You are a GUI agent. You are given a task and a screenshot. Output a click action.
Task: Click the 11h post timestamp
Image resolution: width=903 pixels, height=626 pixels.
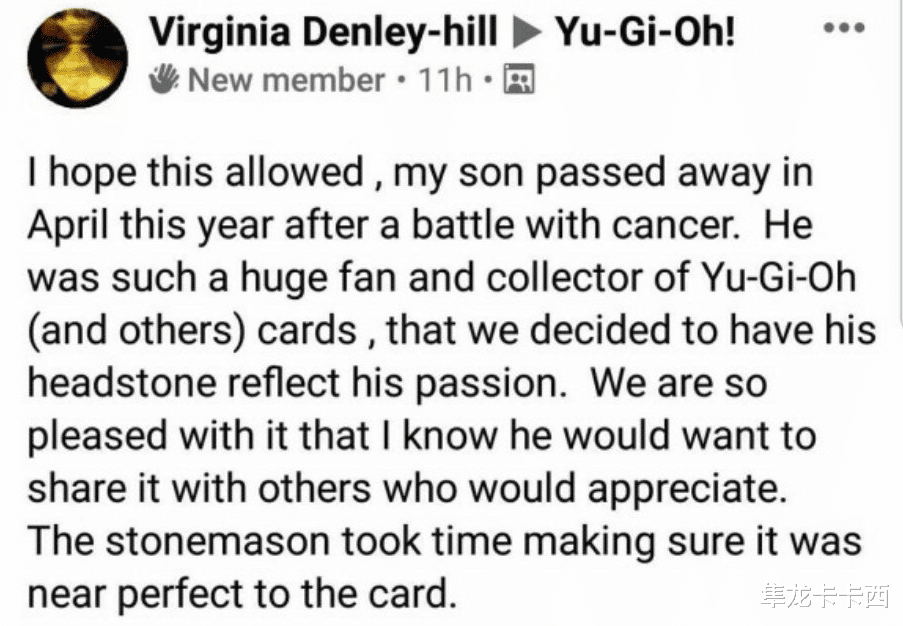pos(445,80)
